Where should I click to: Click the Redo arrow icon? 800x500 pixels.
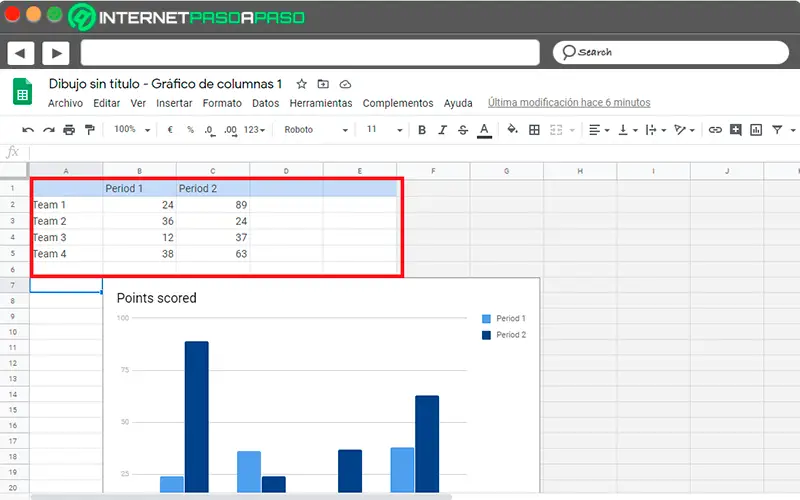click(x=48, y=130)
